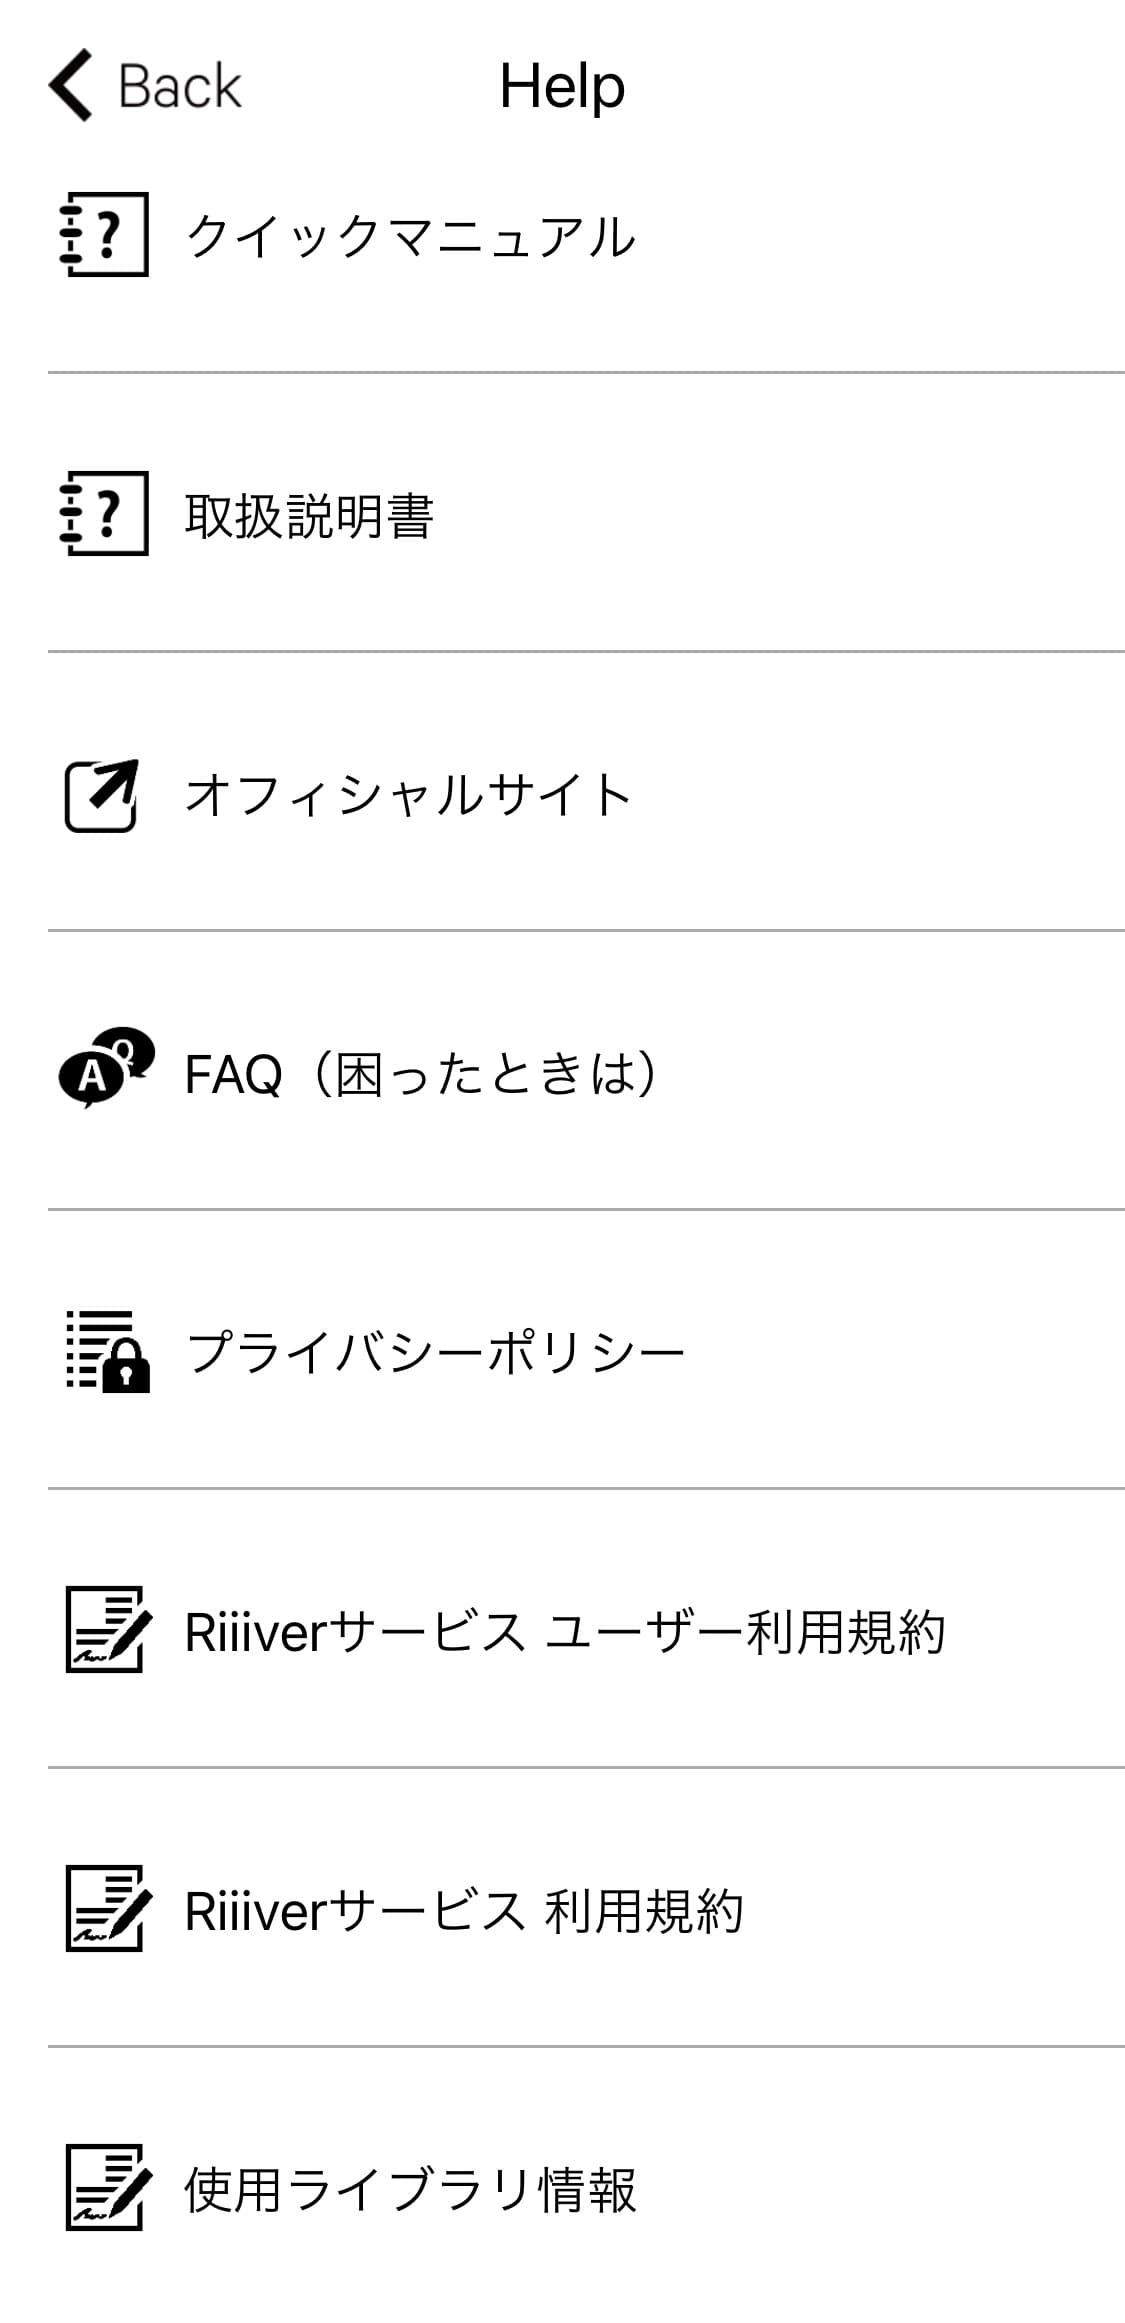The image size is (1125, 2323).
Task: Tap the Back chevron arrow icon
Action: pos(70,85)
